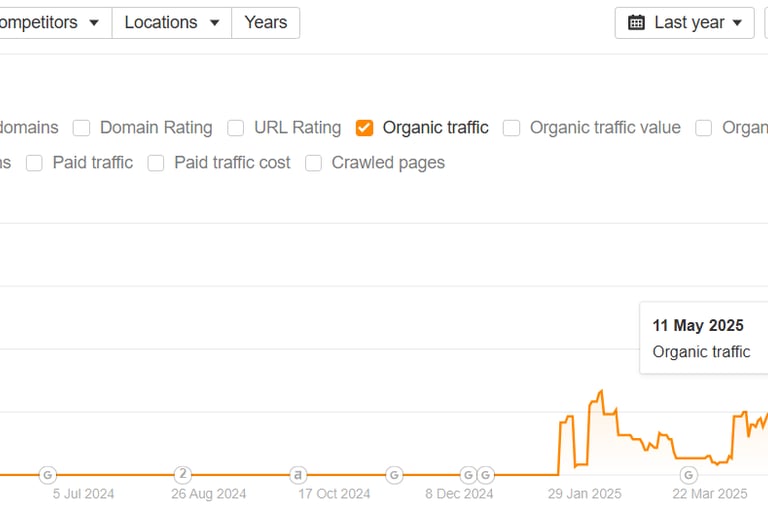Image resolution: width=768 pixels, height=513 pixels.
Task: Click the left of the two adjacent December markers
Action: tap(467, 474)
